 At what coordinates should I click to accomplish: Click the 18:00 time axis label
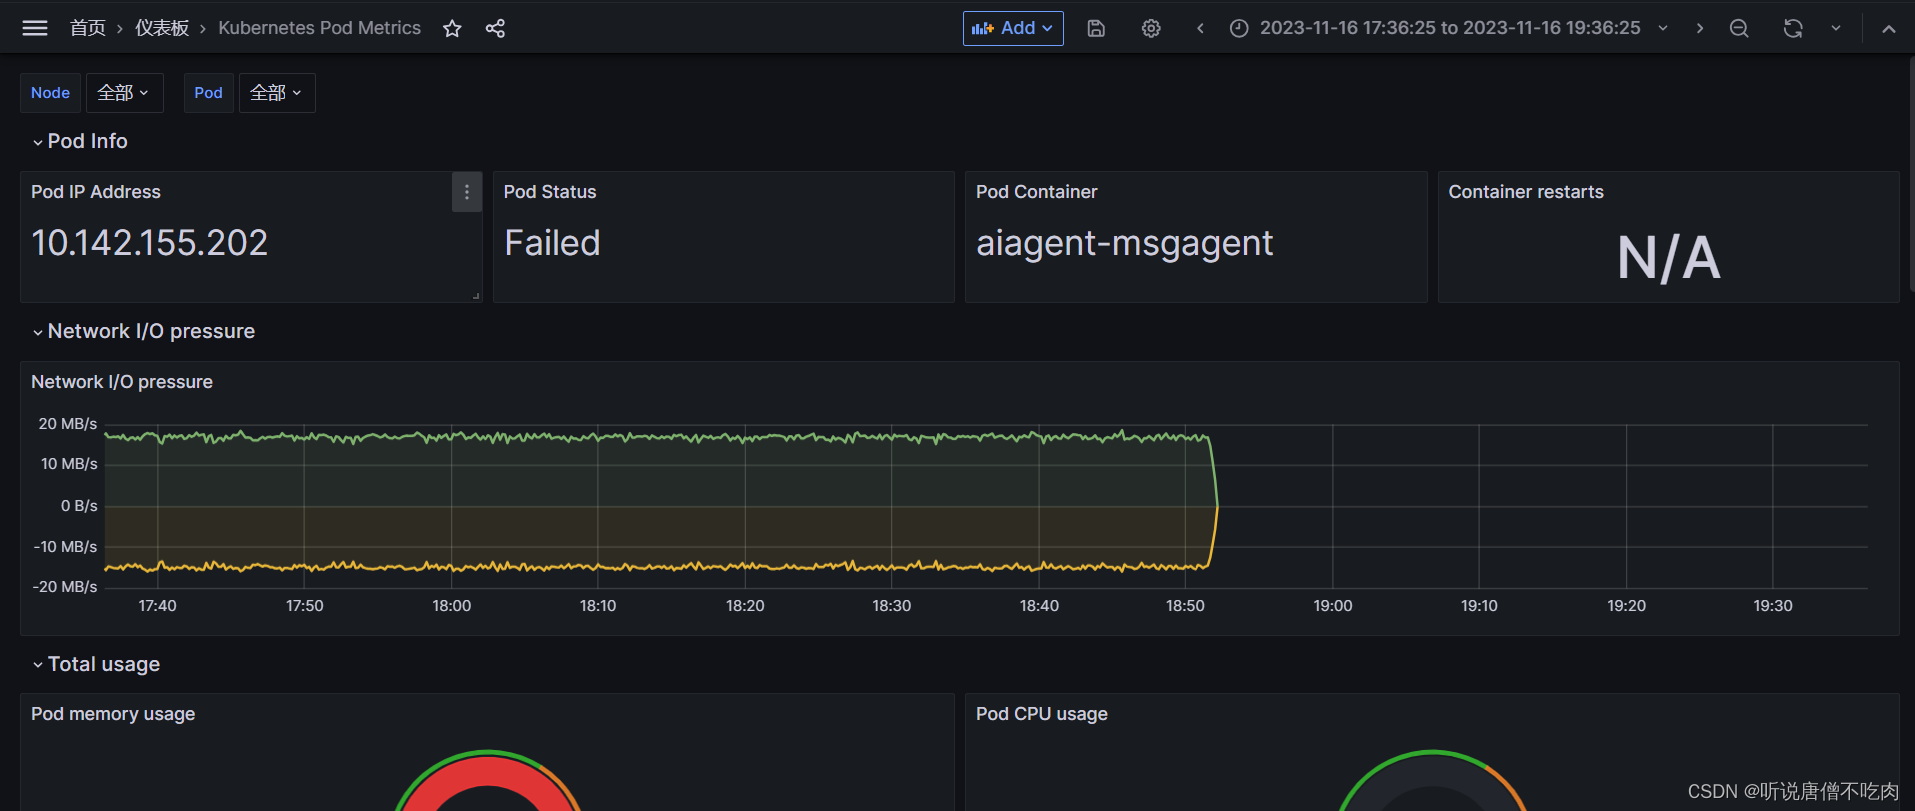click(x=452, y=606)
